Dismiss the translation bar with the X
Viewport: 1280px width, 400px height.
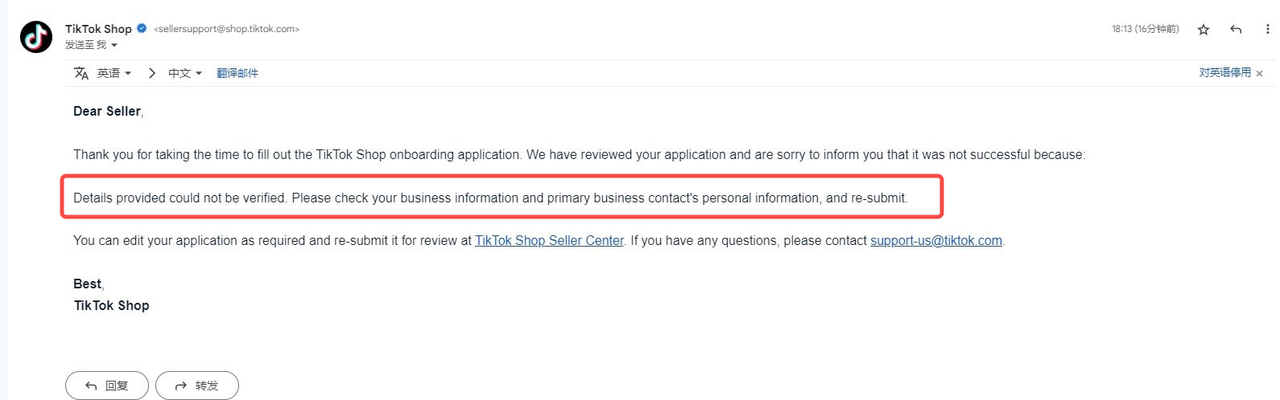(x=1260, y=74)
